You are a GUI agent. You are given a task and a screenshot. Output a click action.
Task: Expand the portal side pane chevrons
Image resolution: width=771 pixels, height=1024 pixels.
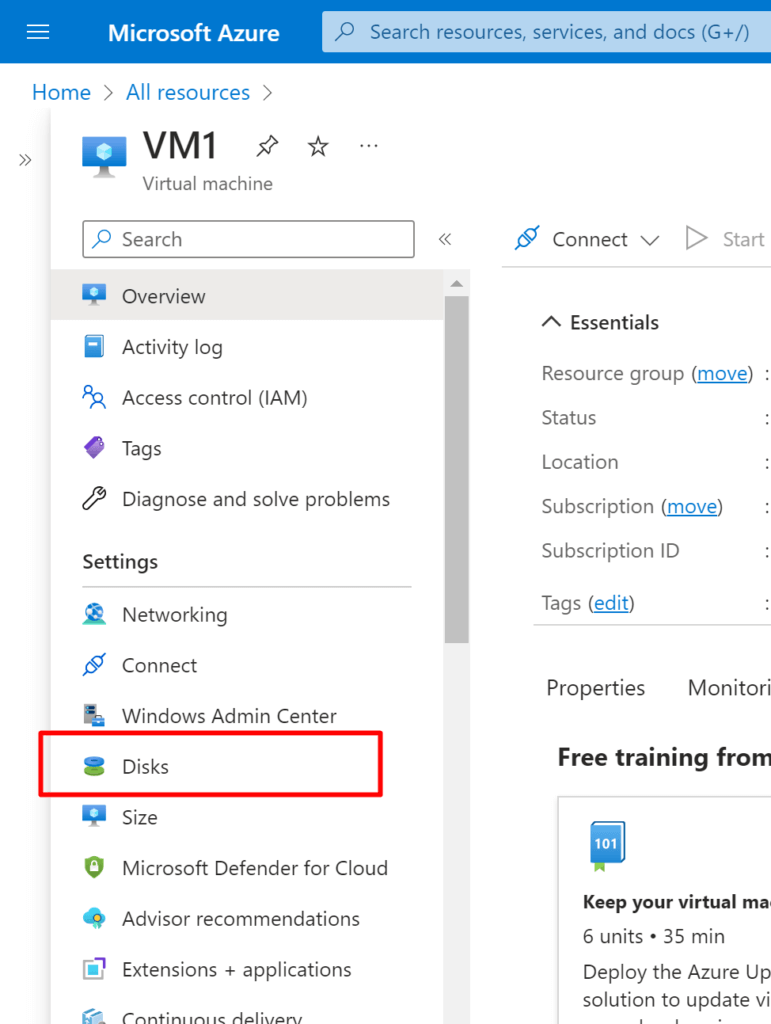pos(25,160)
